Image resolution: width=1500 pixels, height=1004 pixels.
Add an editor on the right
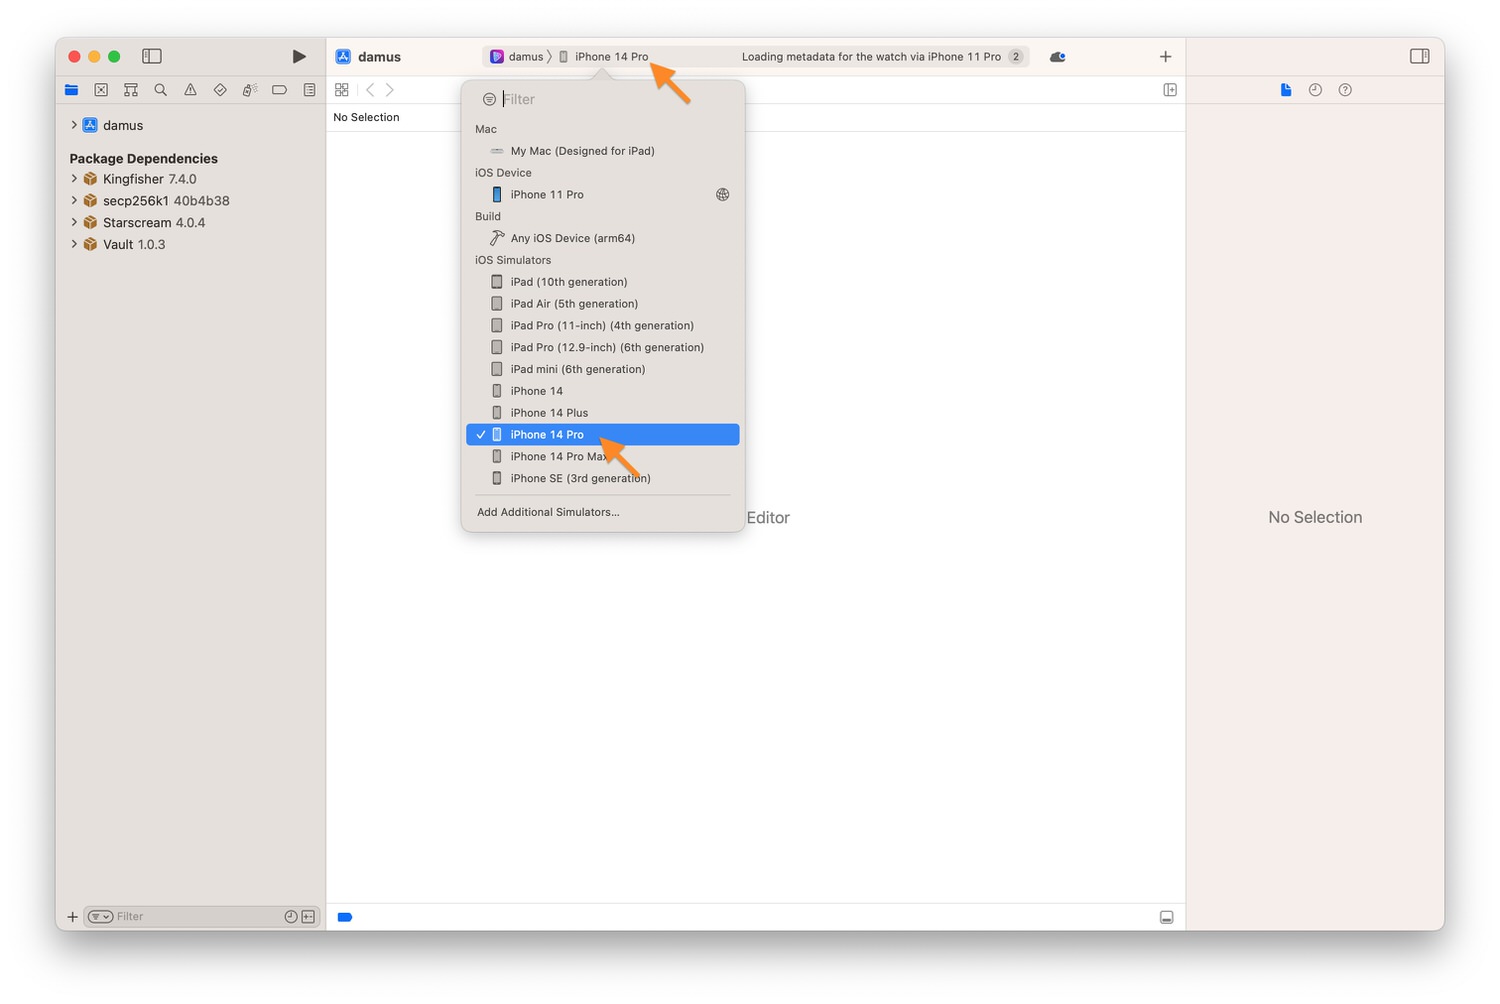(1170, 90)
